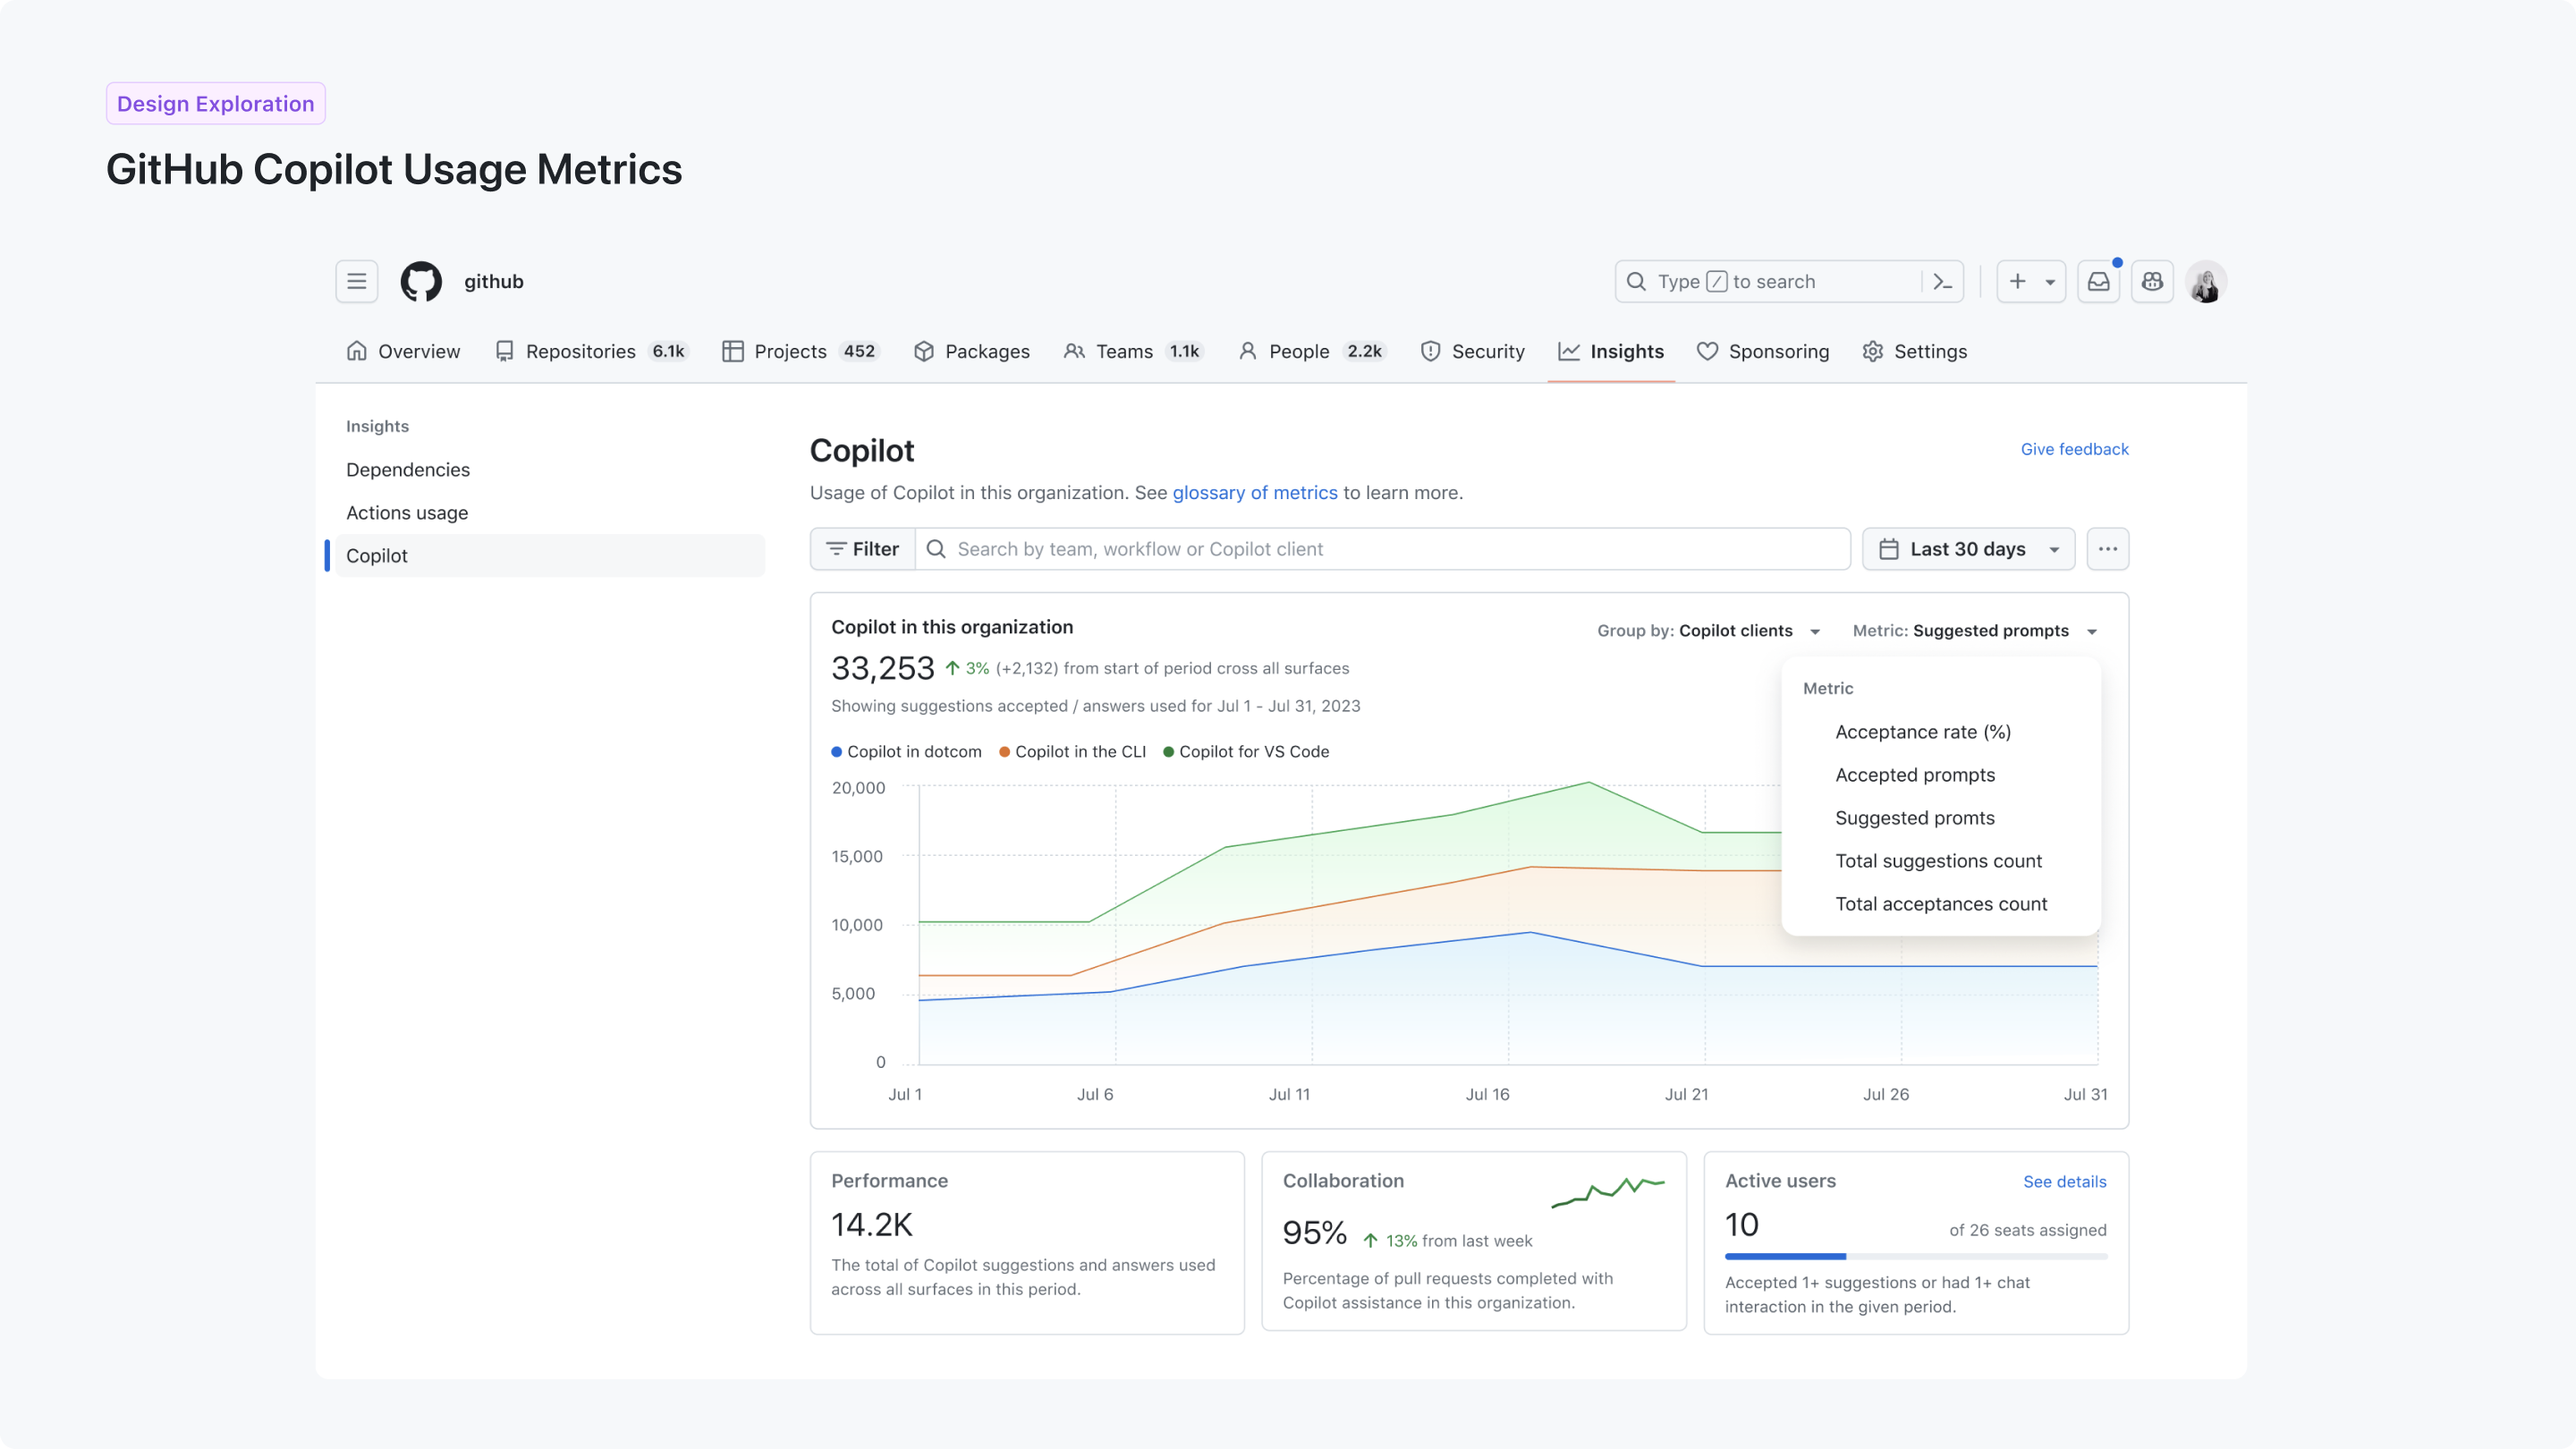This screenshot has width=2576, height=1449.
Task: Open the notifications inbox
Action: click(2099, 281)
